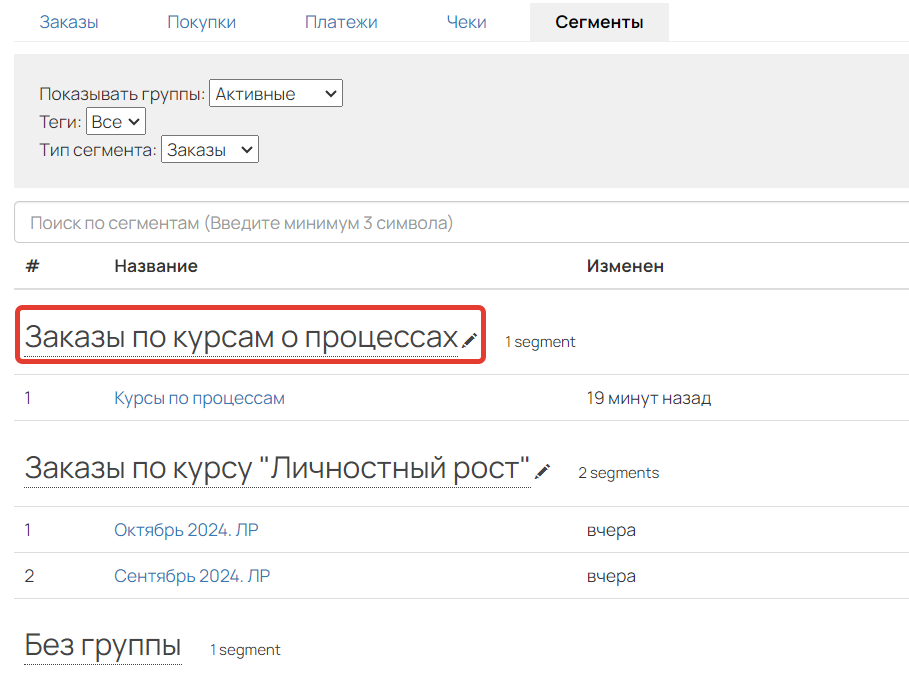Image resolution: width=909 pixels, height=676 pixels.
Task: Switch to the Покупки tab
Action: [x=201, y=22]
